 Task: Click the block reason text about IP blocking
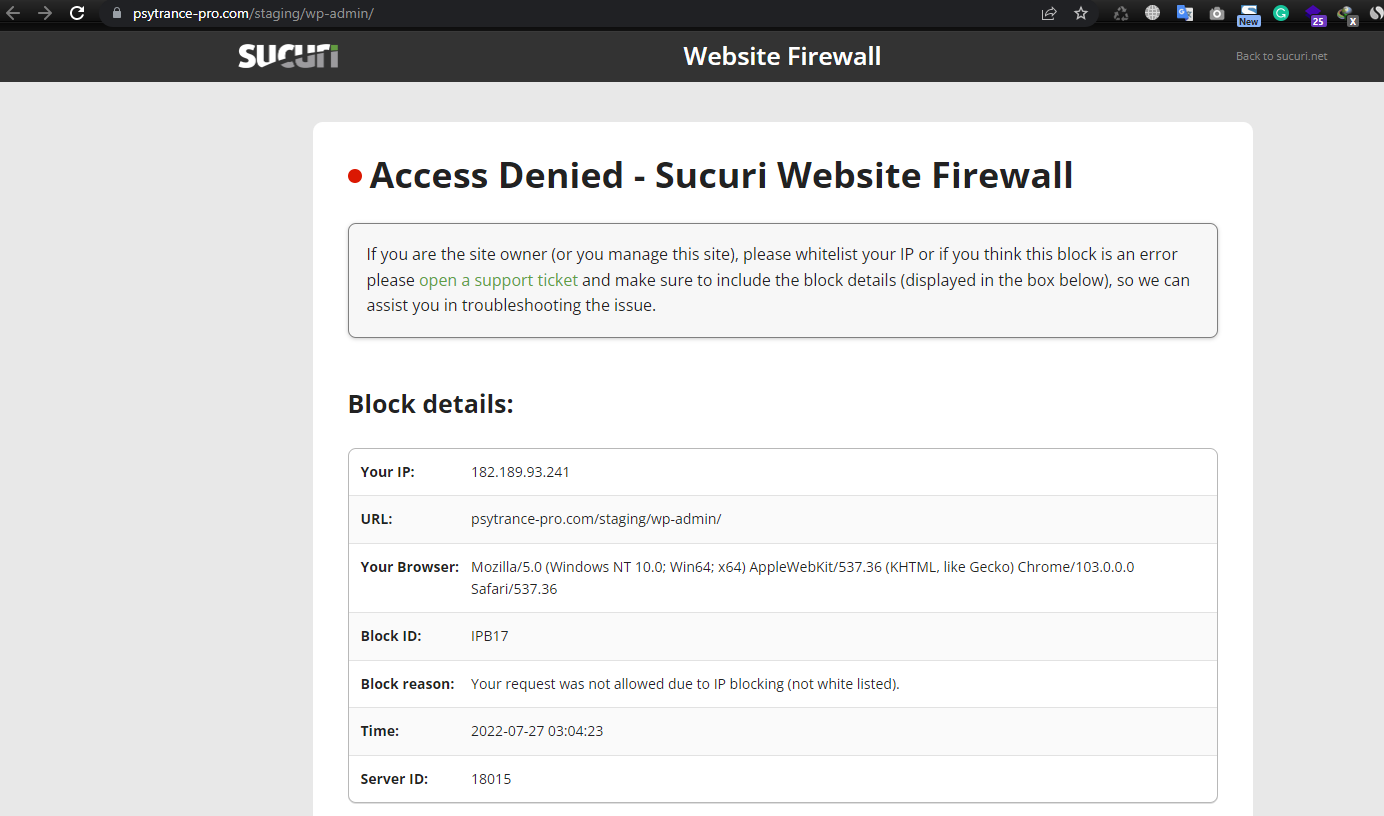pos(685,684)
